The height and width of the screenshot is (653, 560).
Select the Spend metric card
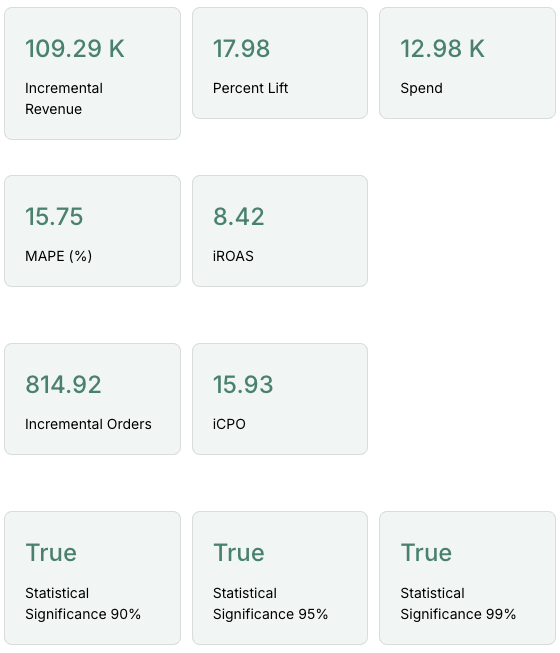tap(467, 63)
